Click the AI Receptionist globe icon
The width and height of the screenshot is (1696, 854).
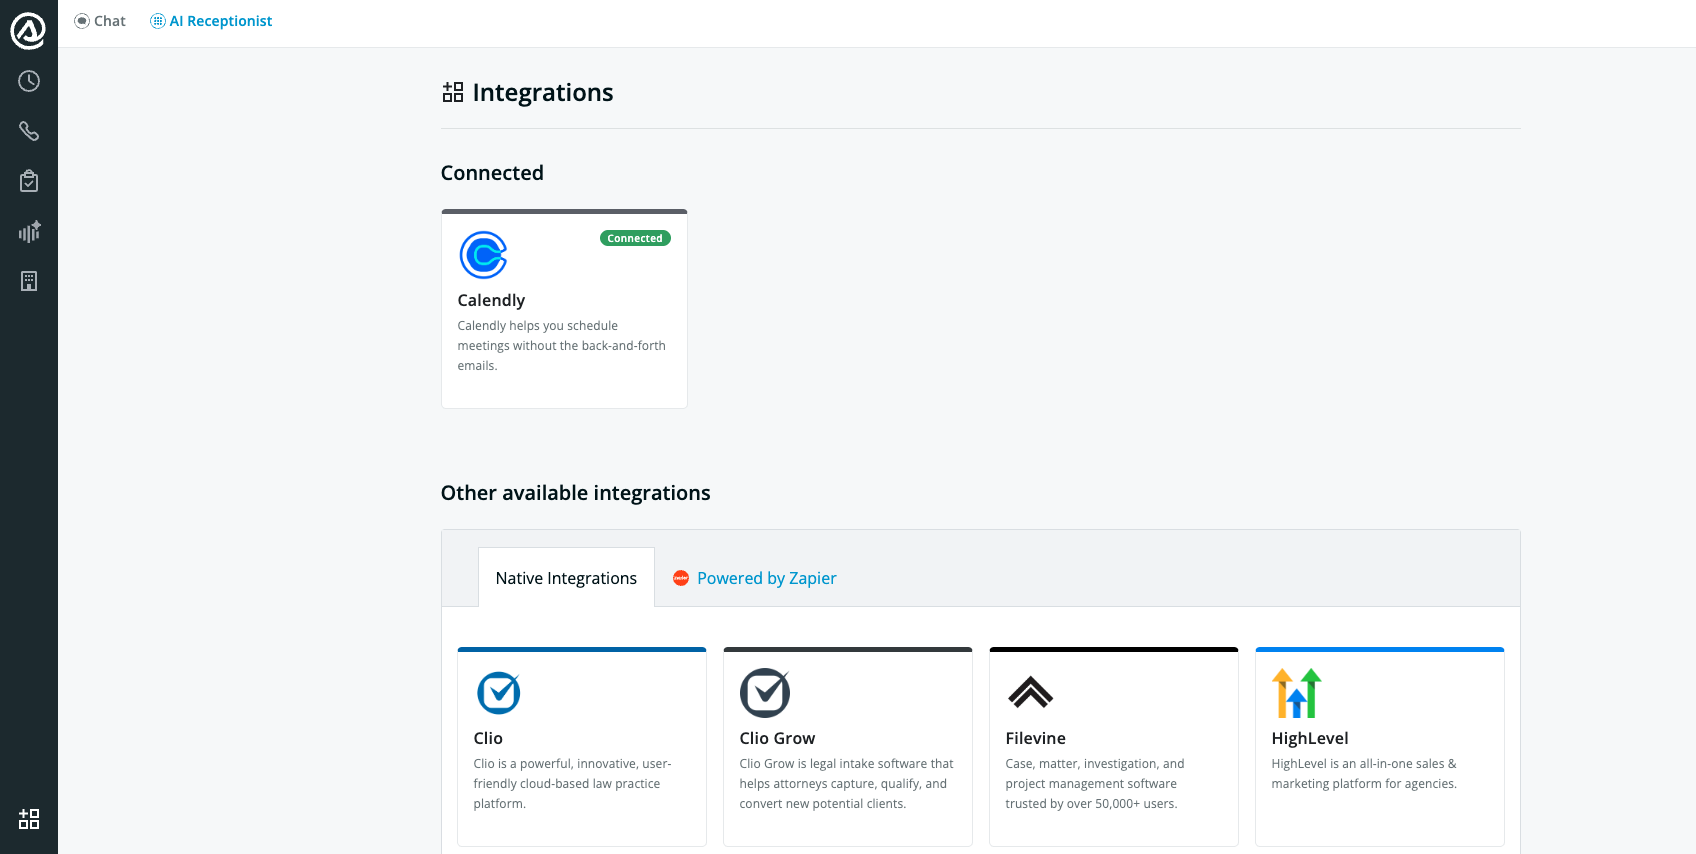158,21
